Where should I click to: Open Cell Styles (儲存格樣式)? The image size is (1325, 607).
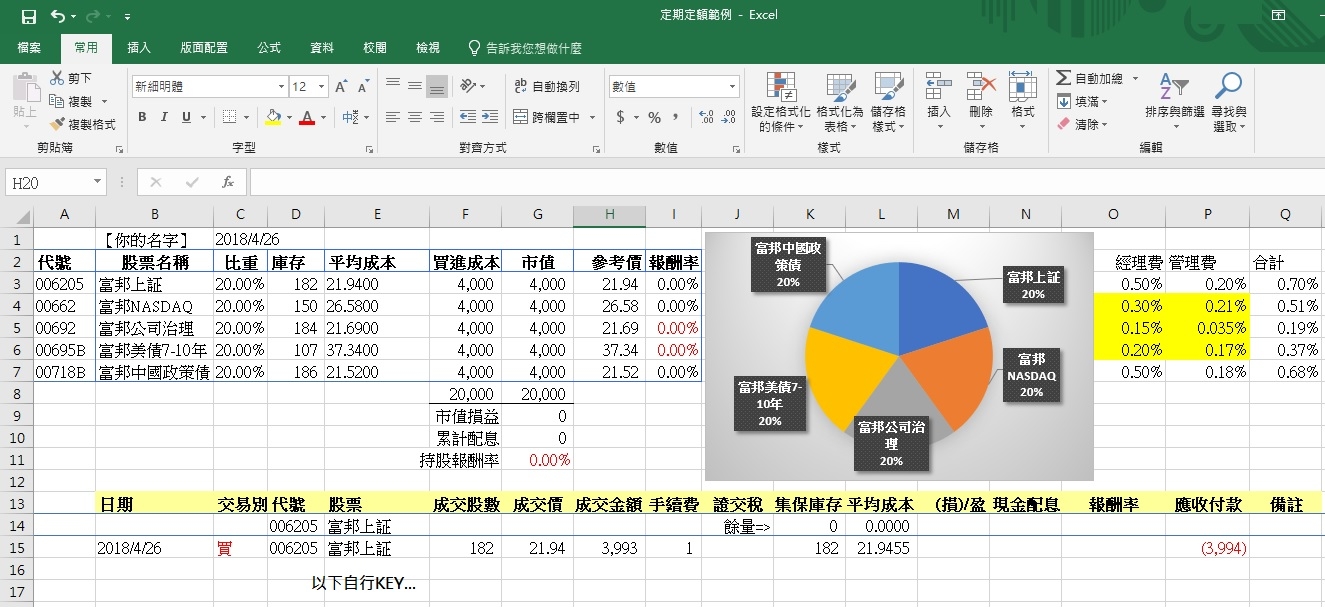(888, 102)
